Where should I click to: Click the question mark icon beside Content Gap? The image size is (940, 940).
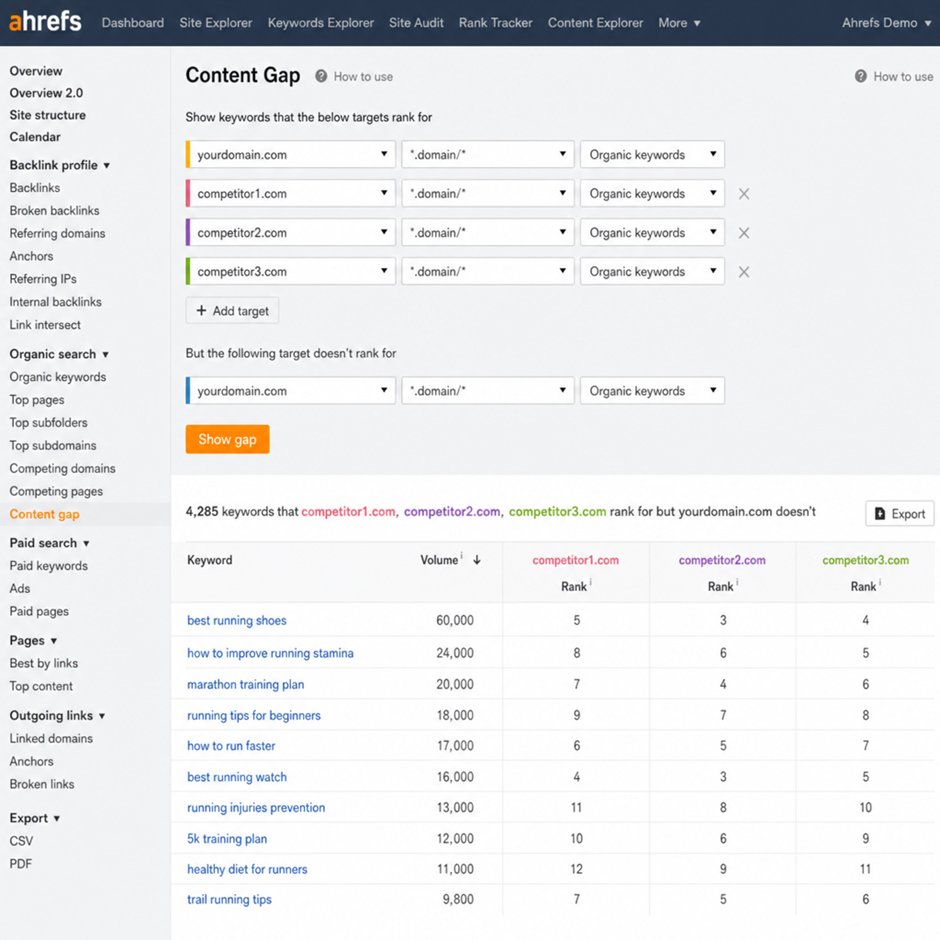pyautogui.click(x=321, y=76)
